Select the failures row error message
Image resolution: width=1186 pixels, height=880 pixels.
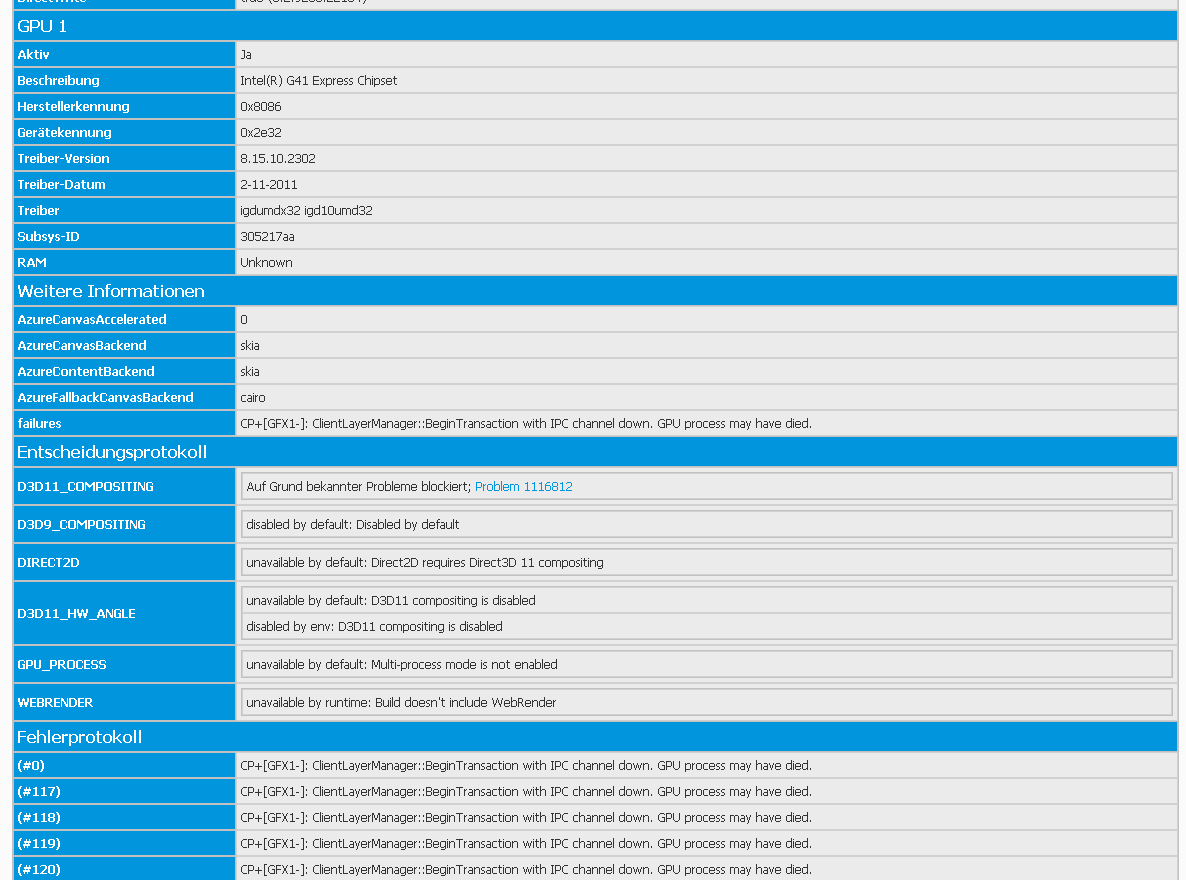coord(526,424)
